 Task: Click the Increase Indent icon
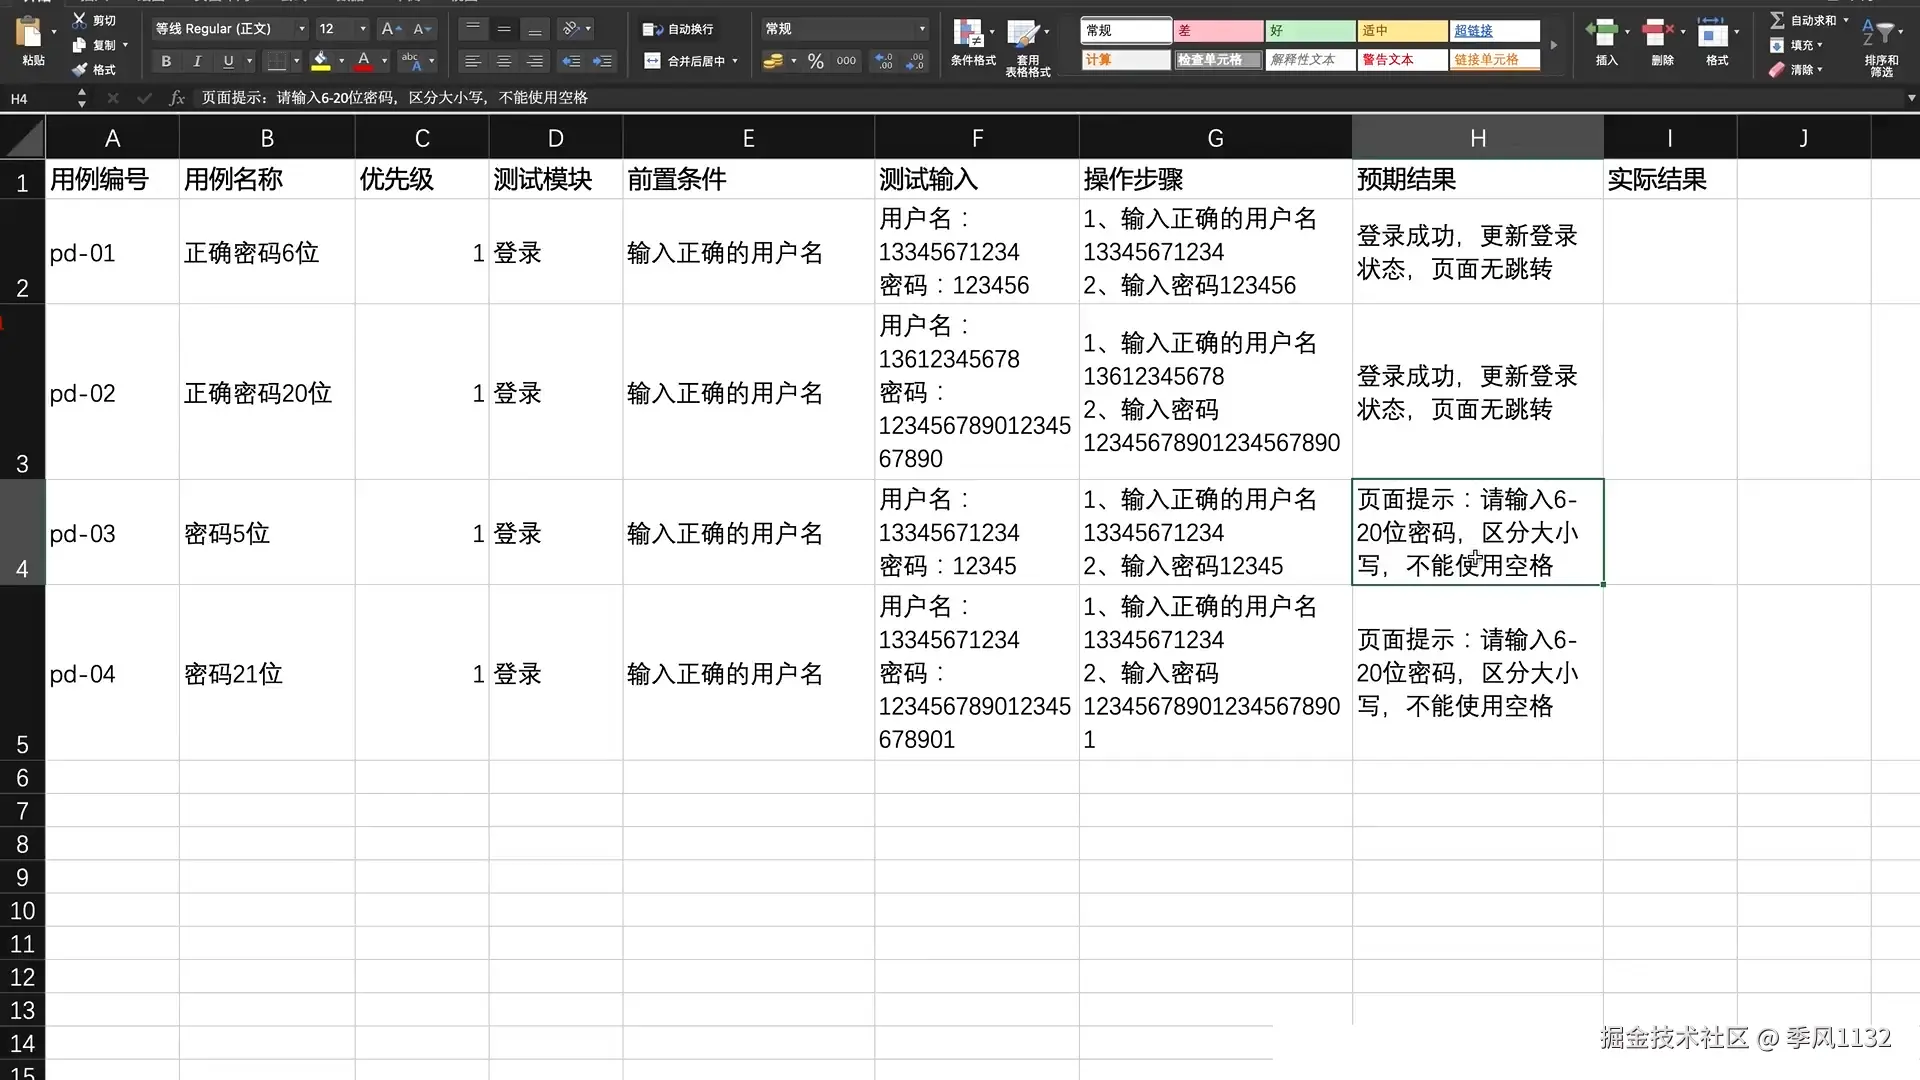coord(602,61)
